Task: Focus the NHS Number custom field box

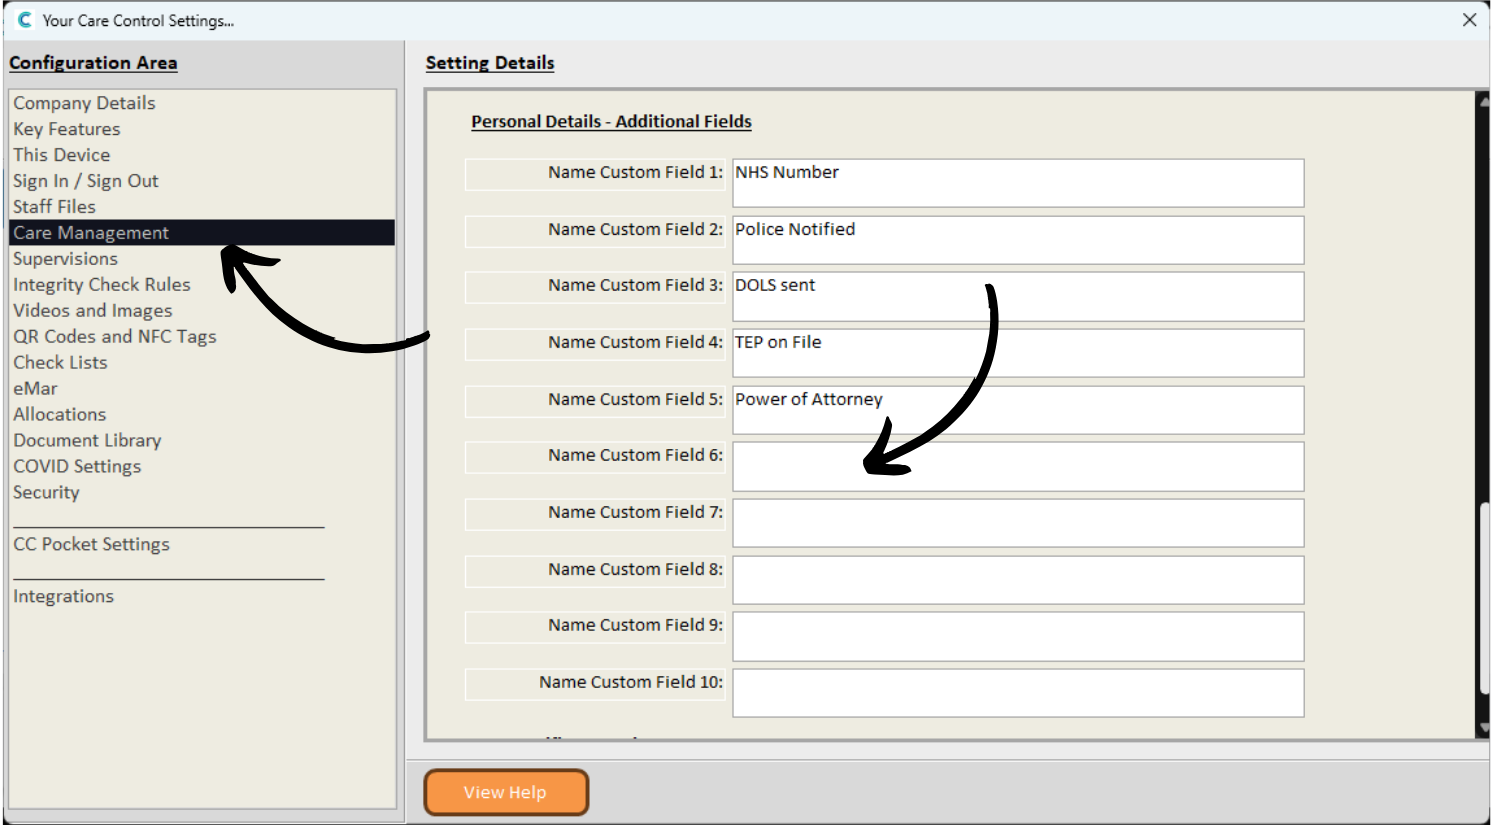Action: click(x=1017, y=183)
